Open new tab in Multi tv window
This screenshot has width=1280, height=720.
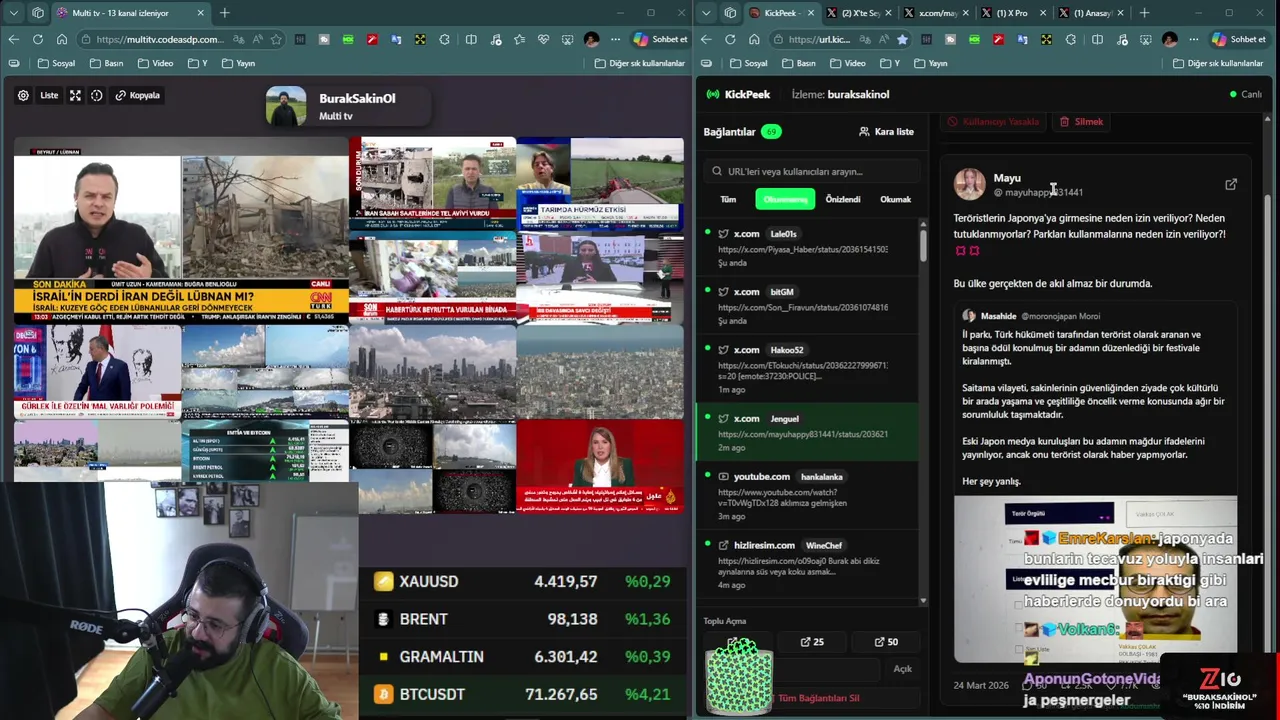tap(224, 13)
